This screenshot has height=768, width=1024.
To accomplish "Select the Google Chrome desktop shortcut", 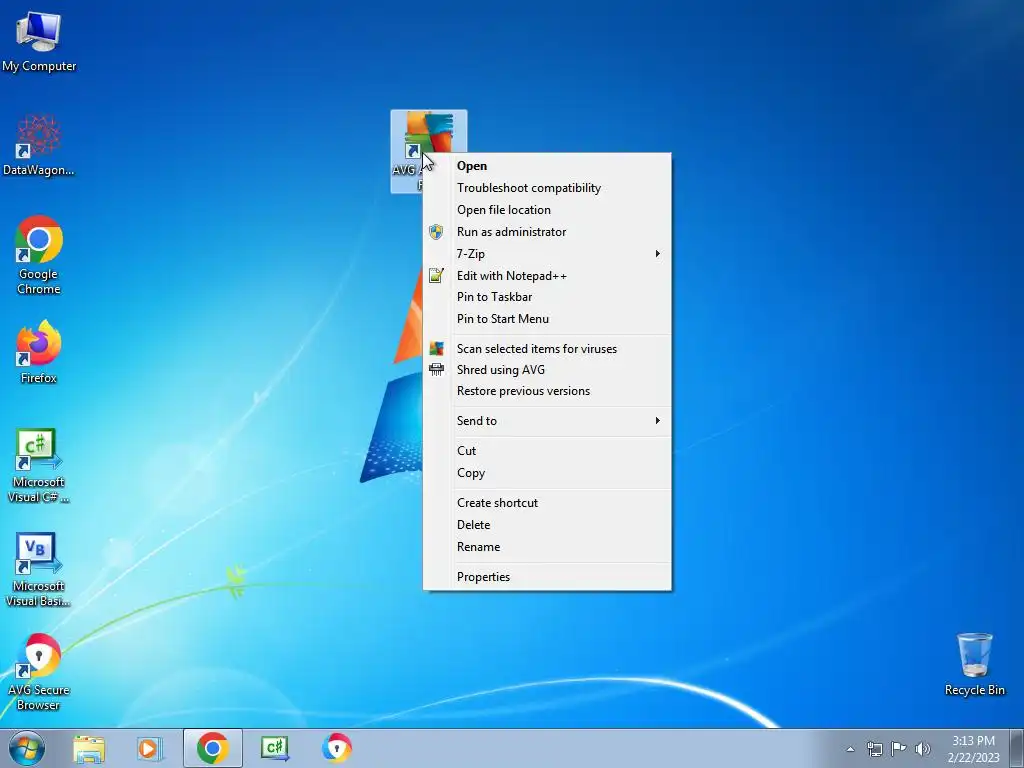I will tap(39, 255).
